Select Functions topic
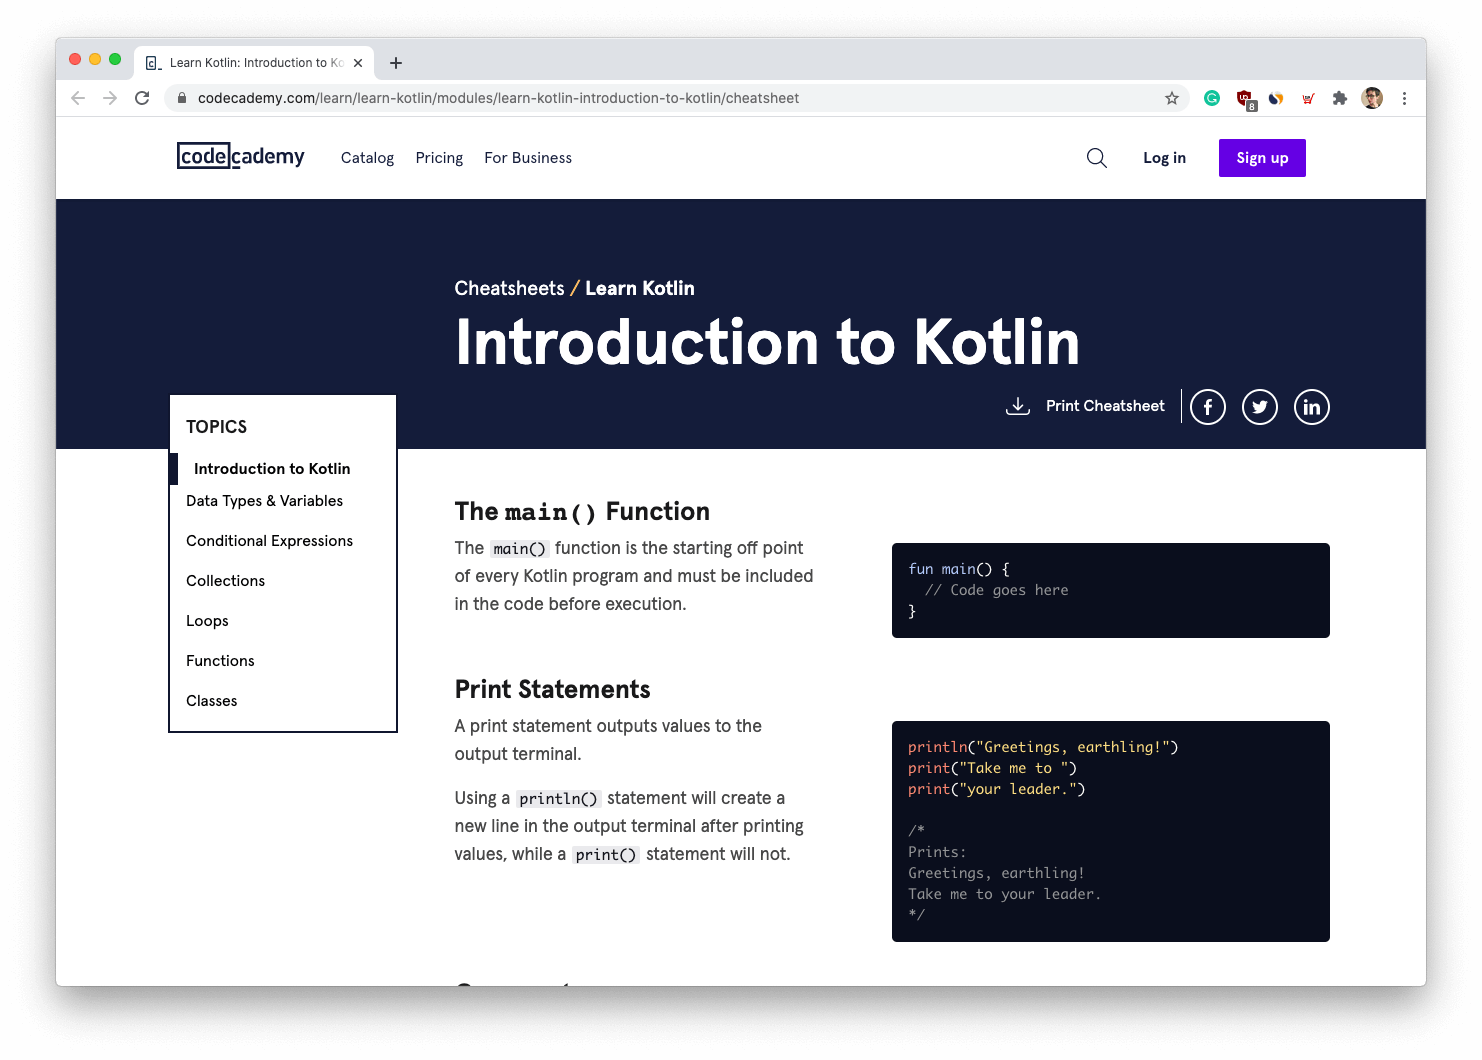This screenshot has height=1060, width=1482. 220,661
